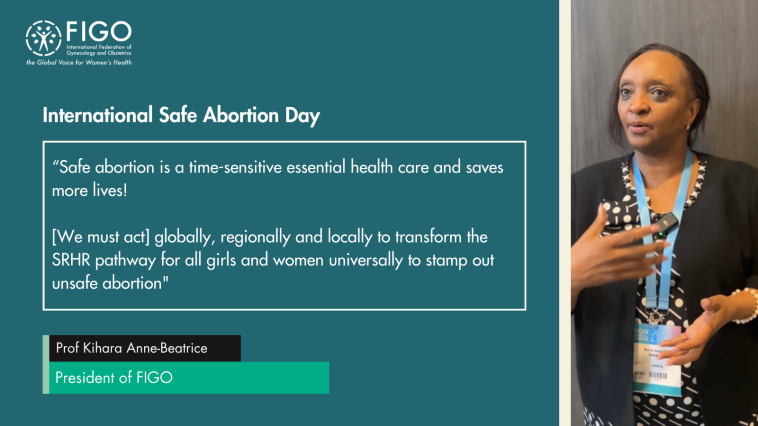The image size is (758, 426).
Task: Click the International Federation of Gynecology subtitle
Action: point(99,50)
